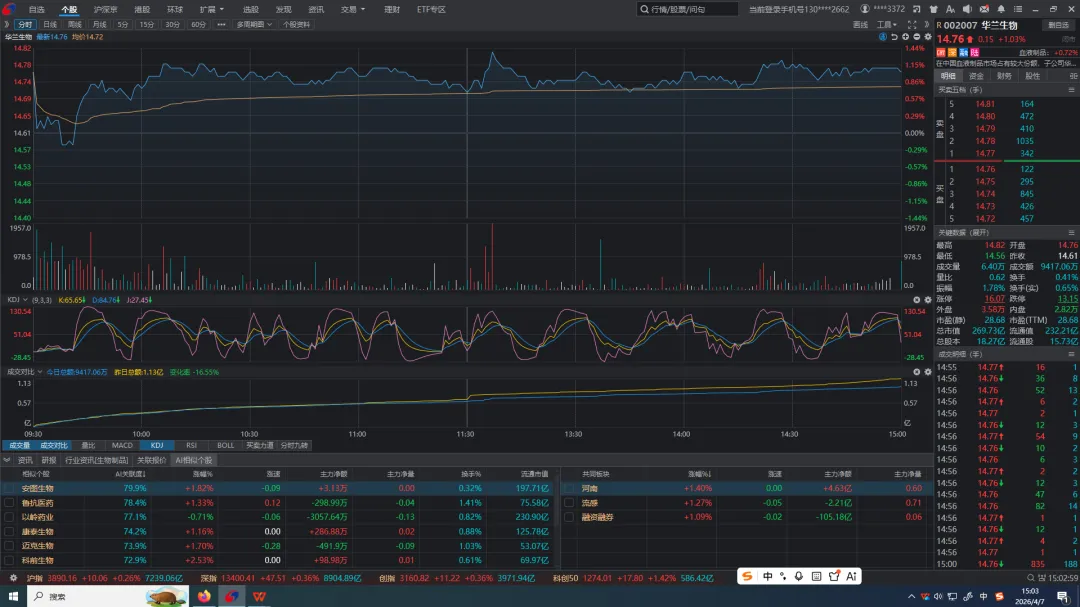The height and width of the screenshot is (607, 1080).
Task: Toggle the sound speaker icon
Action: point(967,9)
